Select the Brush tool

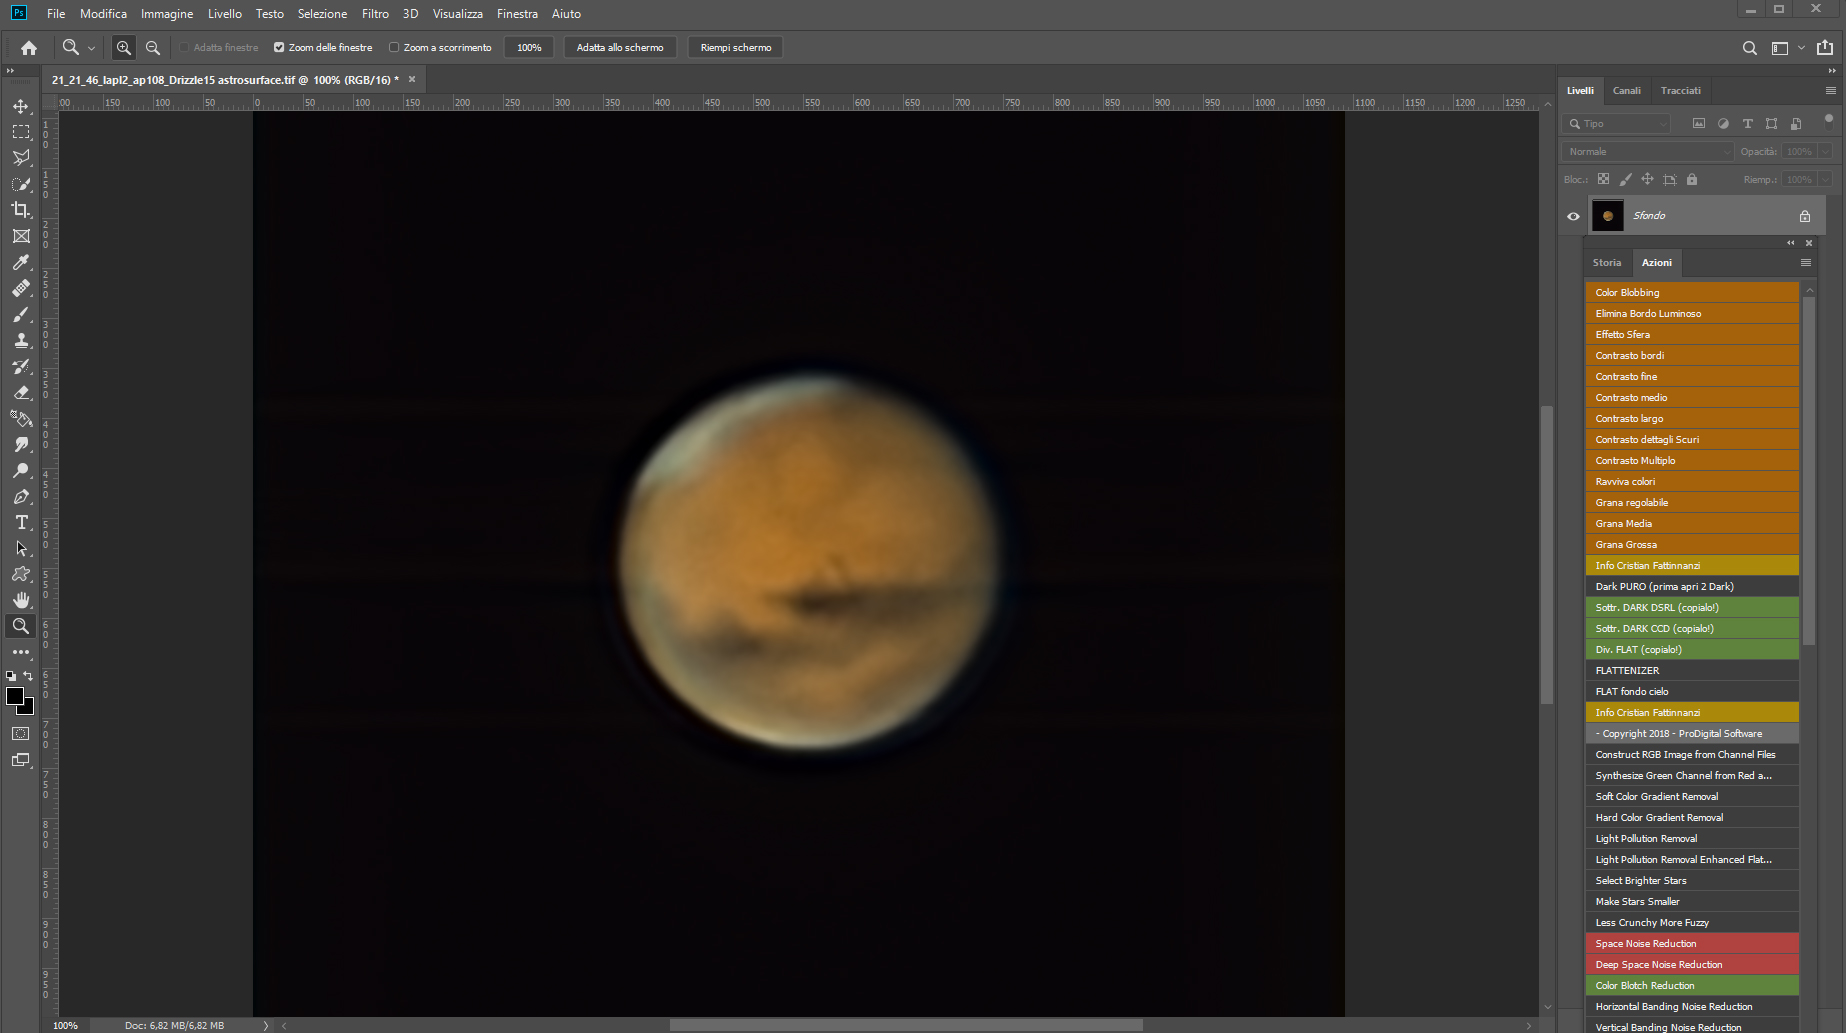pyautogui.click(x=21, y=314)
